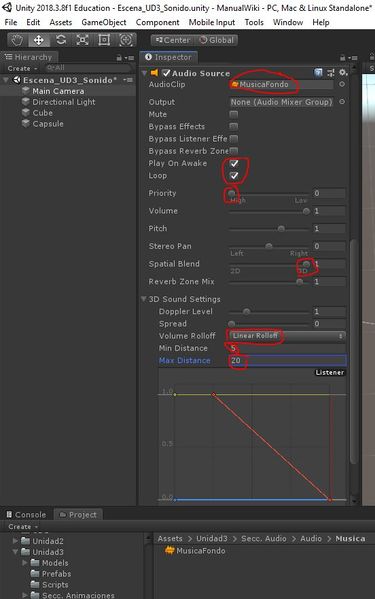Open the File menu

click(11, 23)
